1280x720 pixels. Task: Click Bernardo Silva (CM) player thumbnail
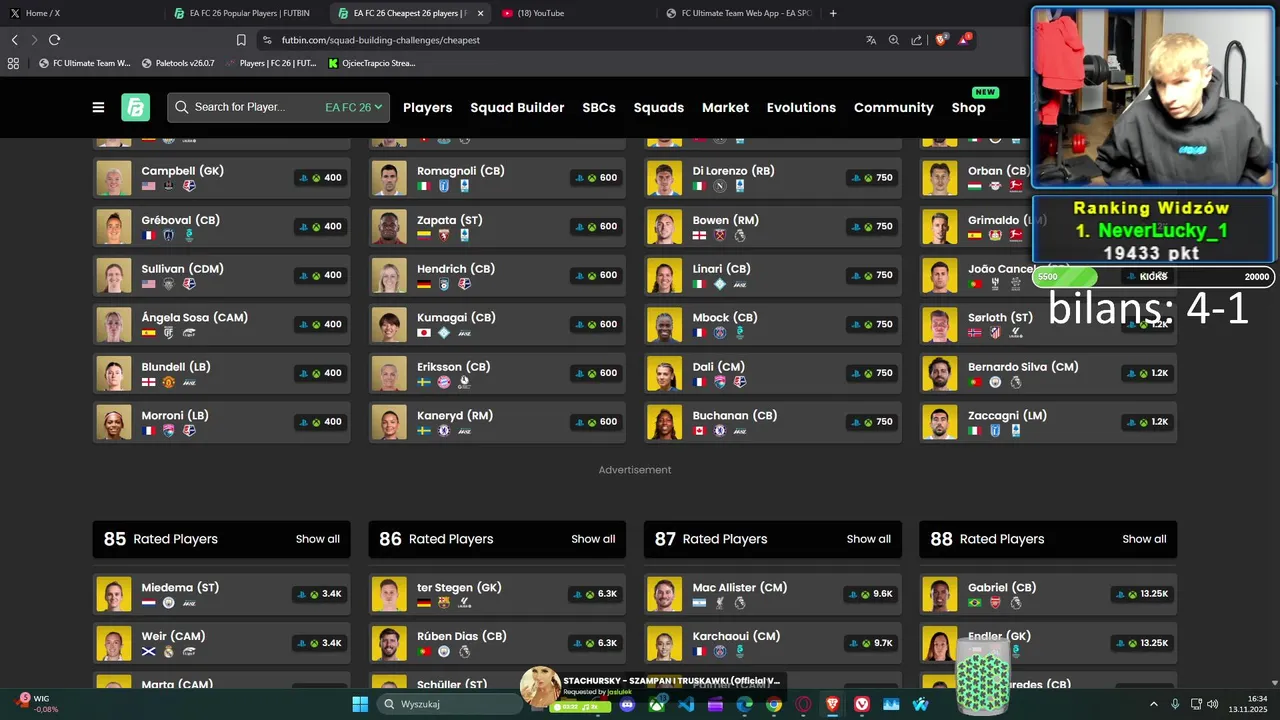tap(940, 373)
